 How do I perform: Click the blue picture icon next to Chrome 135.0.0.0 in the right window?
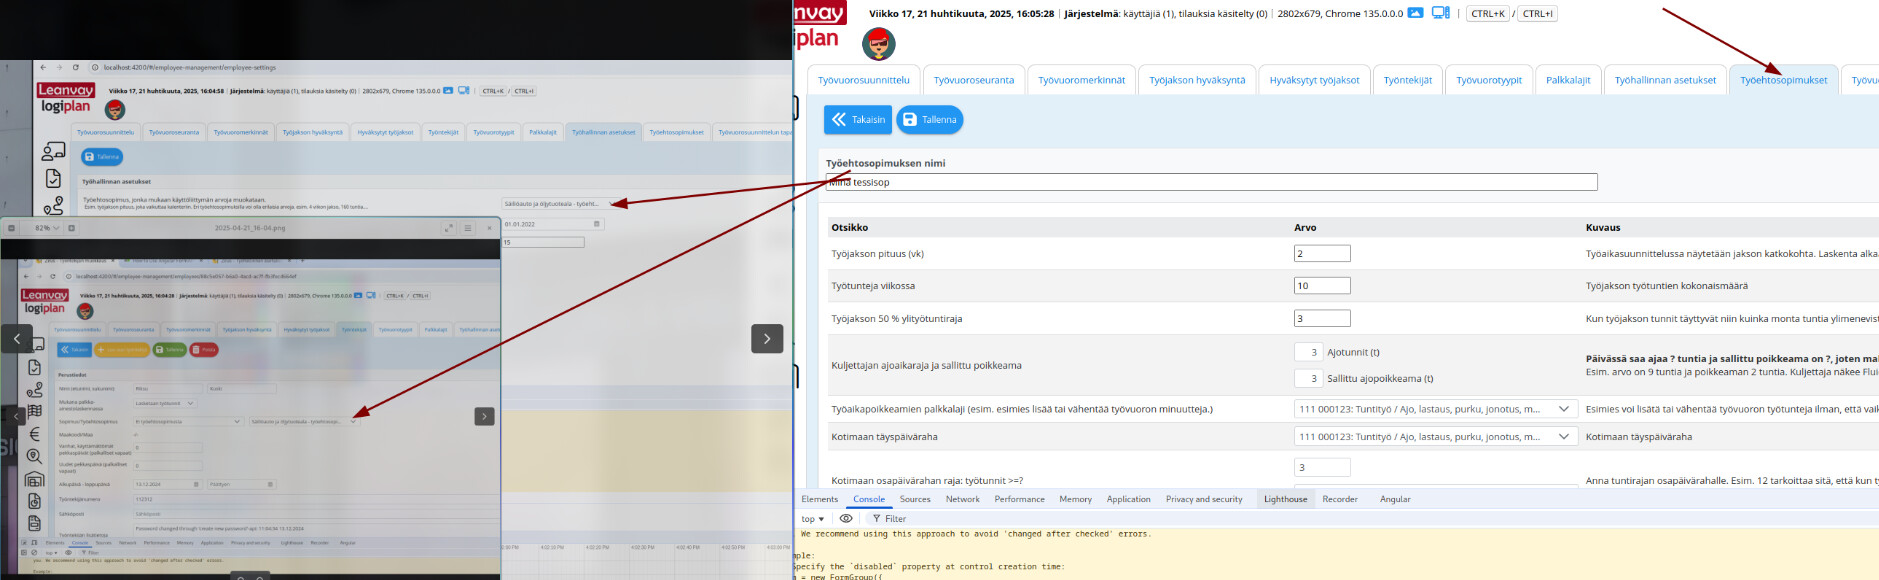point(1415,13)
